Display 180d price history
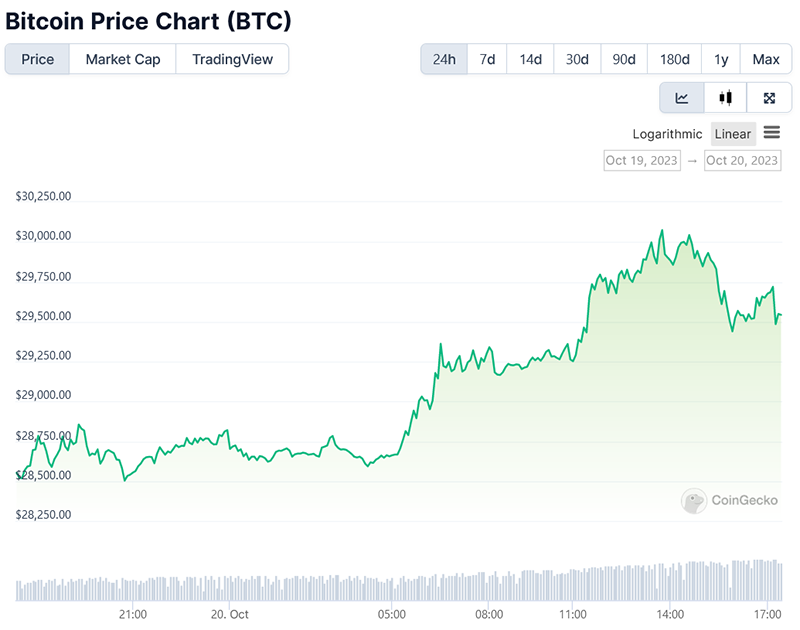Screen dimensions: 800x630 coord(675,59)
